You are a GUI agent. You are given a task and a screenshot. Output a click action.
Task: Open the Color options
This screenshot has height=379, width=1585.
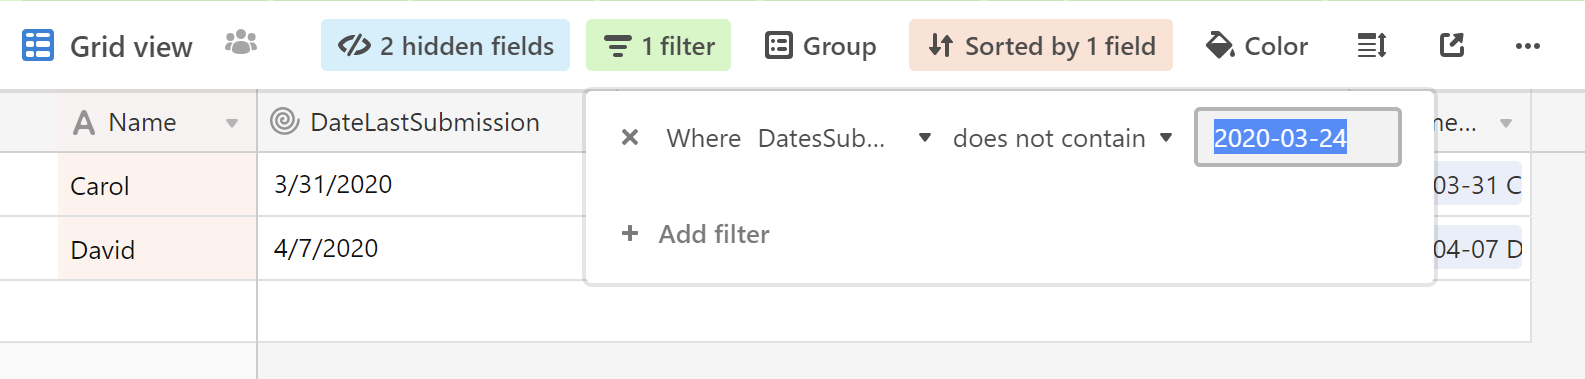click(1258, 46)
